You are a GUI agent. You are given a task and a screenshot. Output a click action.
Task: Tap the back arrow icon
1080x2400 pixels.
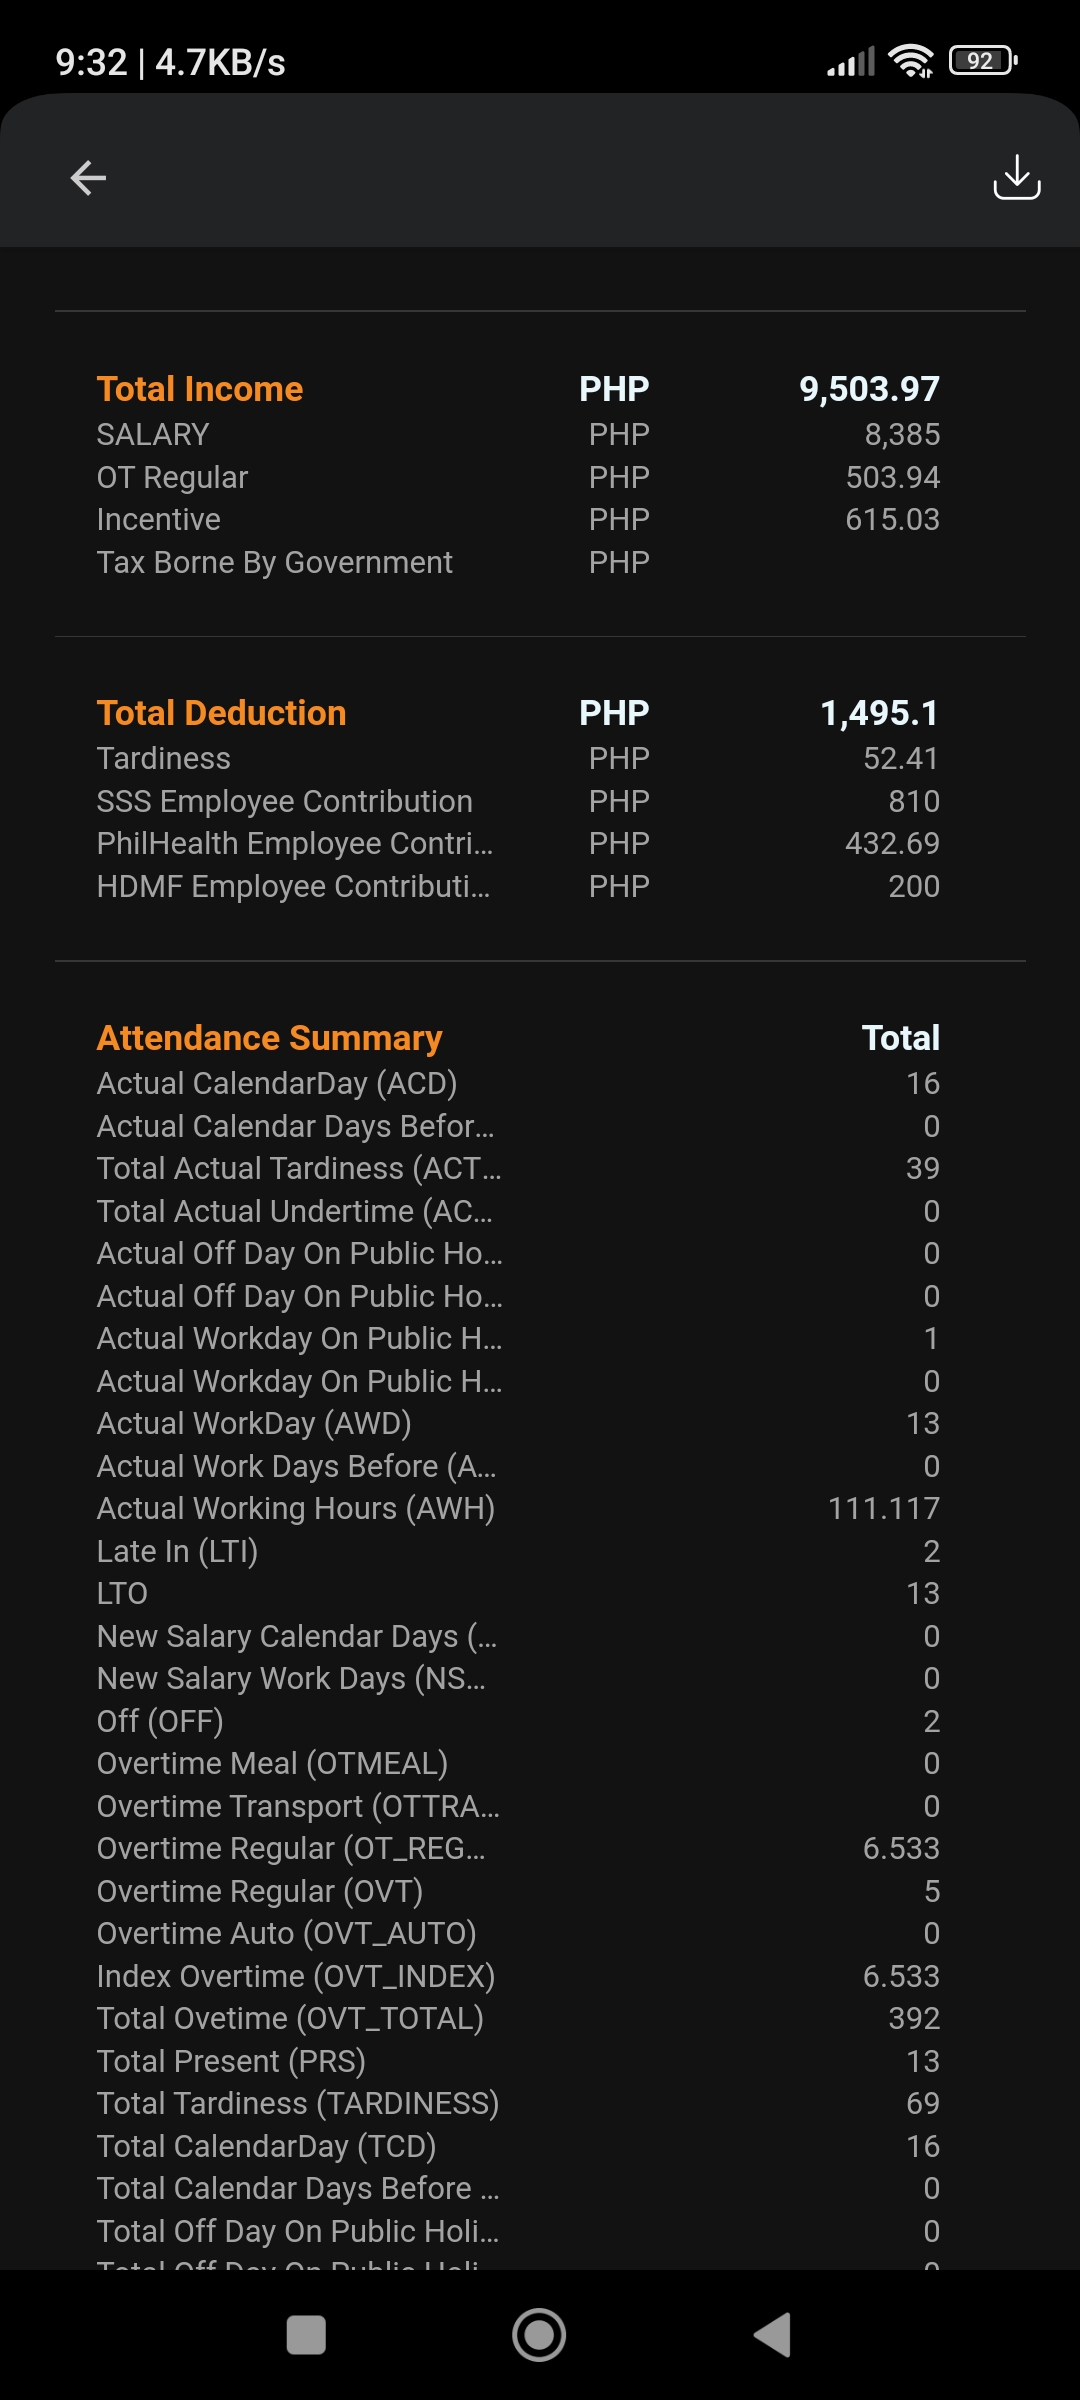pyautogui.click(x=88, y=178)
